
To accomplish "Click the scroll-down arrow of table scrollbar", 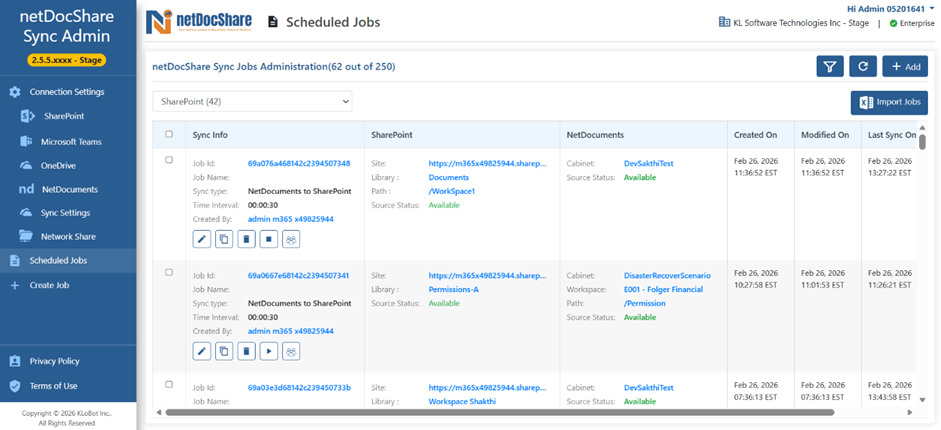I will pos(922,399).
